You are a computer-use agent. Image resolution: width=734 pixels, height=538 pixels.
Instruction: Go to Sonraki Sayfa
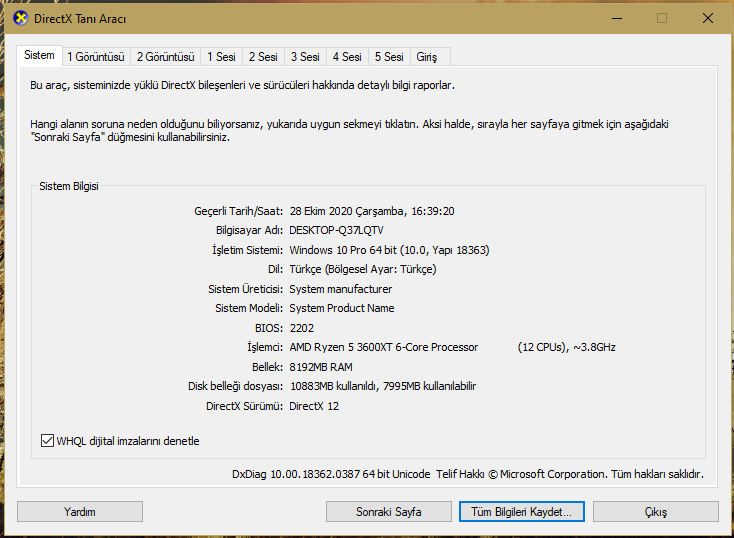[x=389, y=511]
